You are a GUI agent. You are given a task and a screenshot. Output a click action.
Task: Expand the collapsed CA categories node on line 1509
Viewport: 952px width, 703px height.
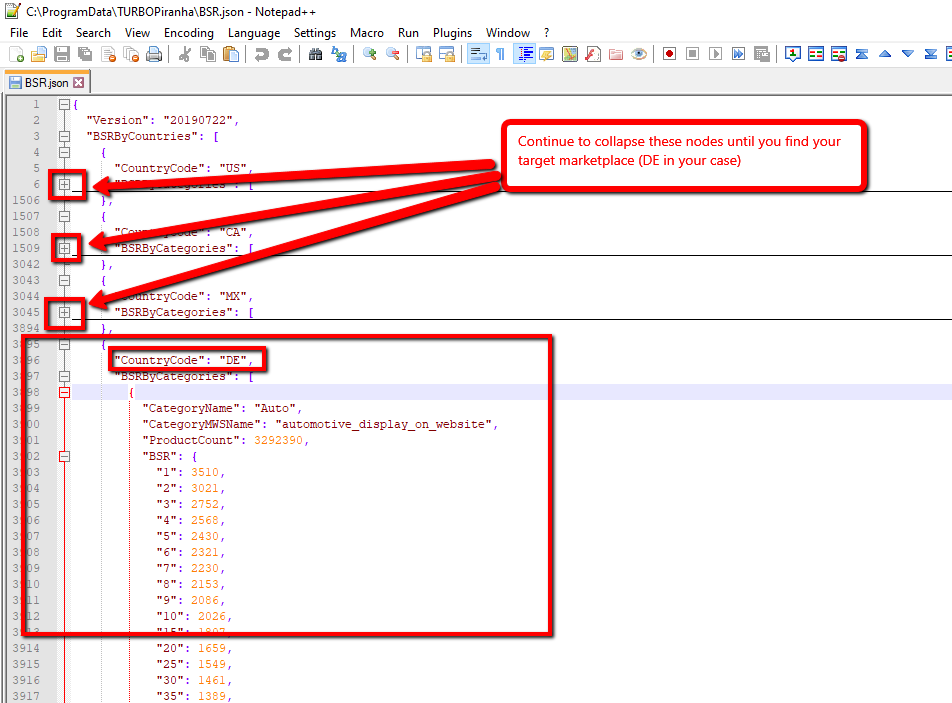pos(64,248)
